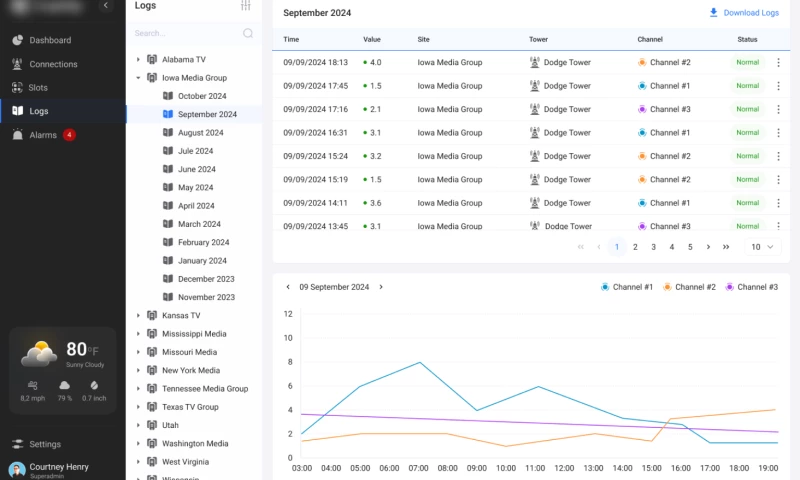Open the Jule 2024 log entry
This screenshot has width=800, height=480.
point(195,151)
